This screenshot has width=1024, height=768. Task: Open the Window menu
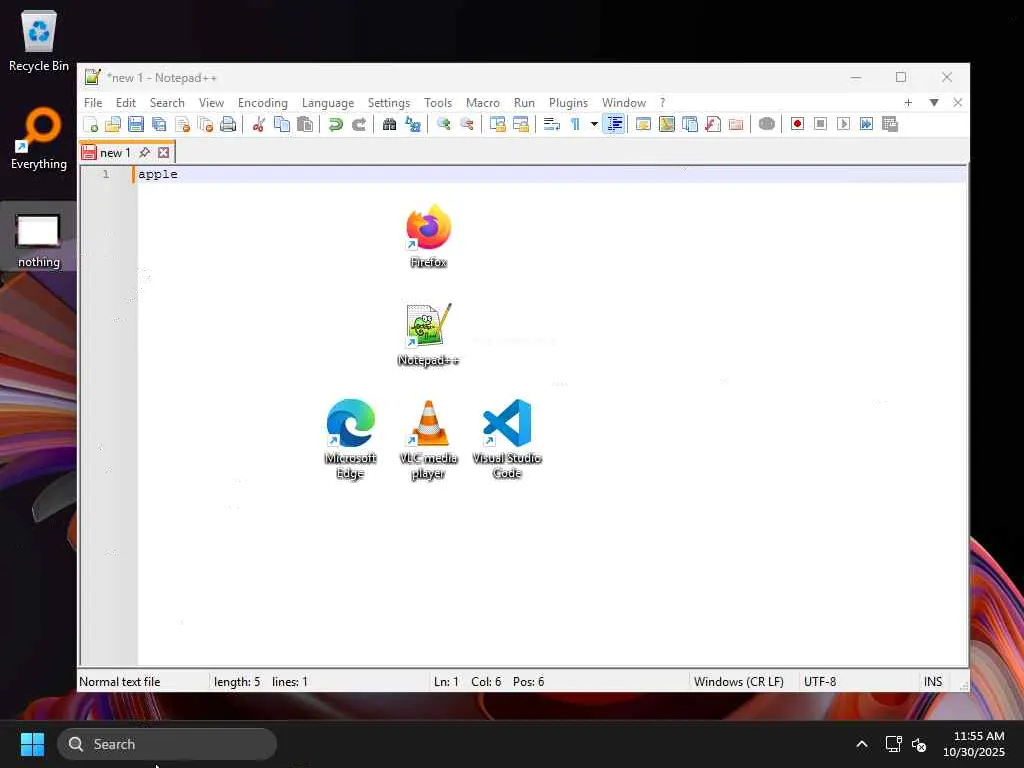pyautogui.click(x=624, y=103)
